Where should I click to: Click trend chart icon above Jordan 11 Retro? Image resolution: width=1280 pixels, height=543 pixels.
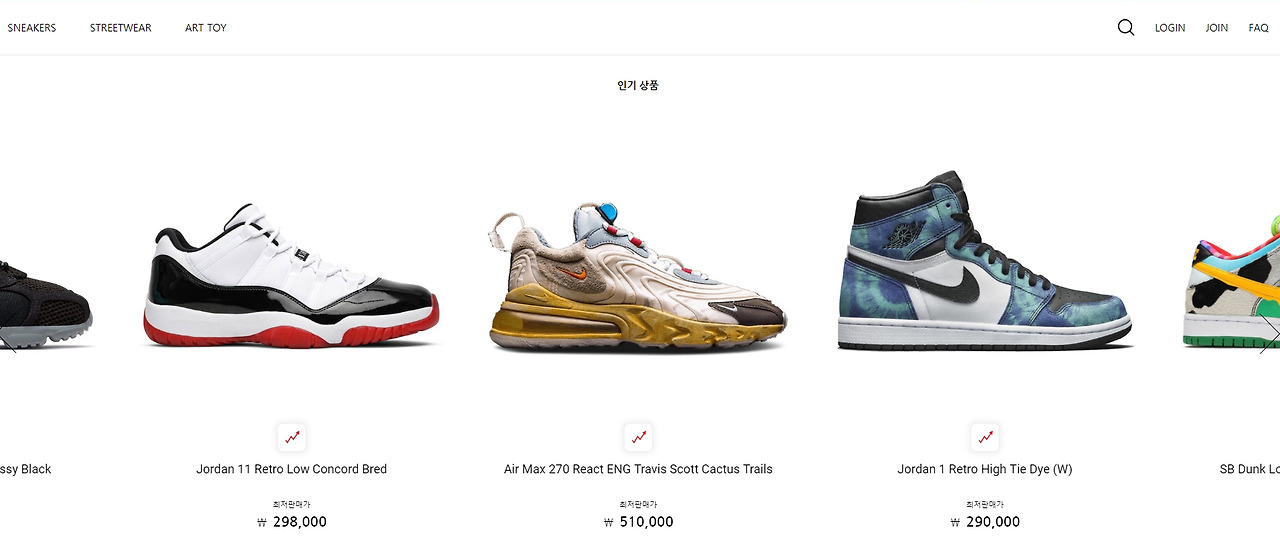[x=292, y=437]
